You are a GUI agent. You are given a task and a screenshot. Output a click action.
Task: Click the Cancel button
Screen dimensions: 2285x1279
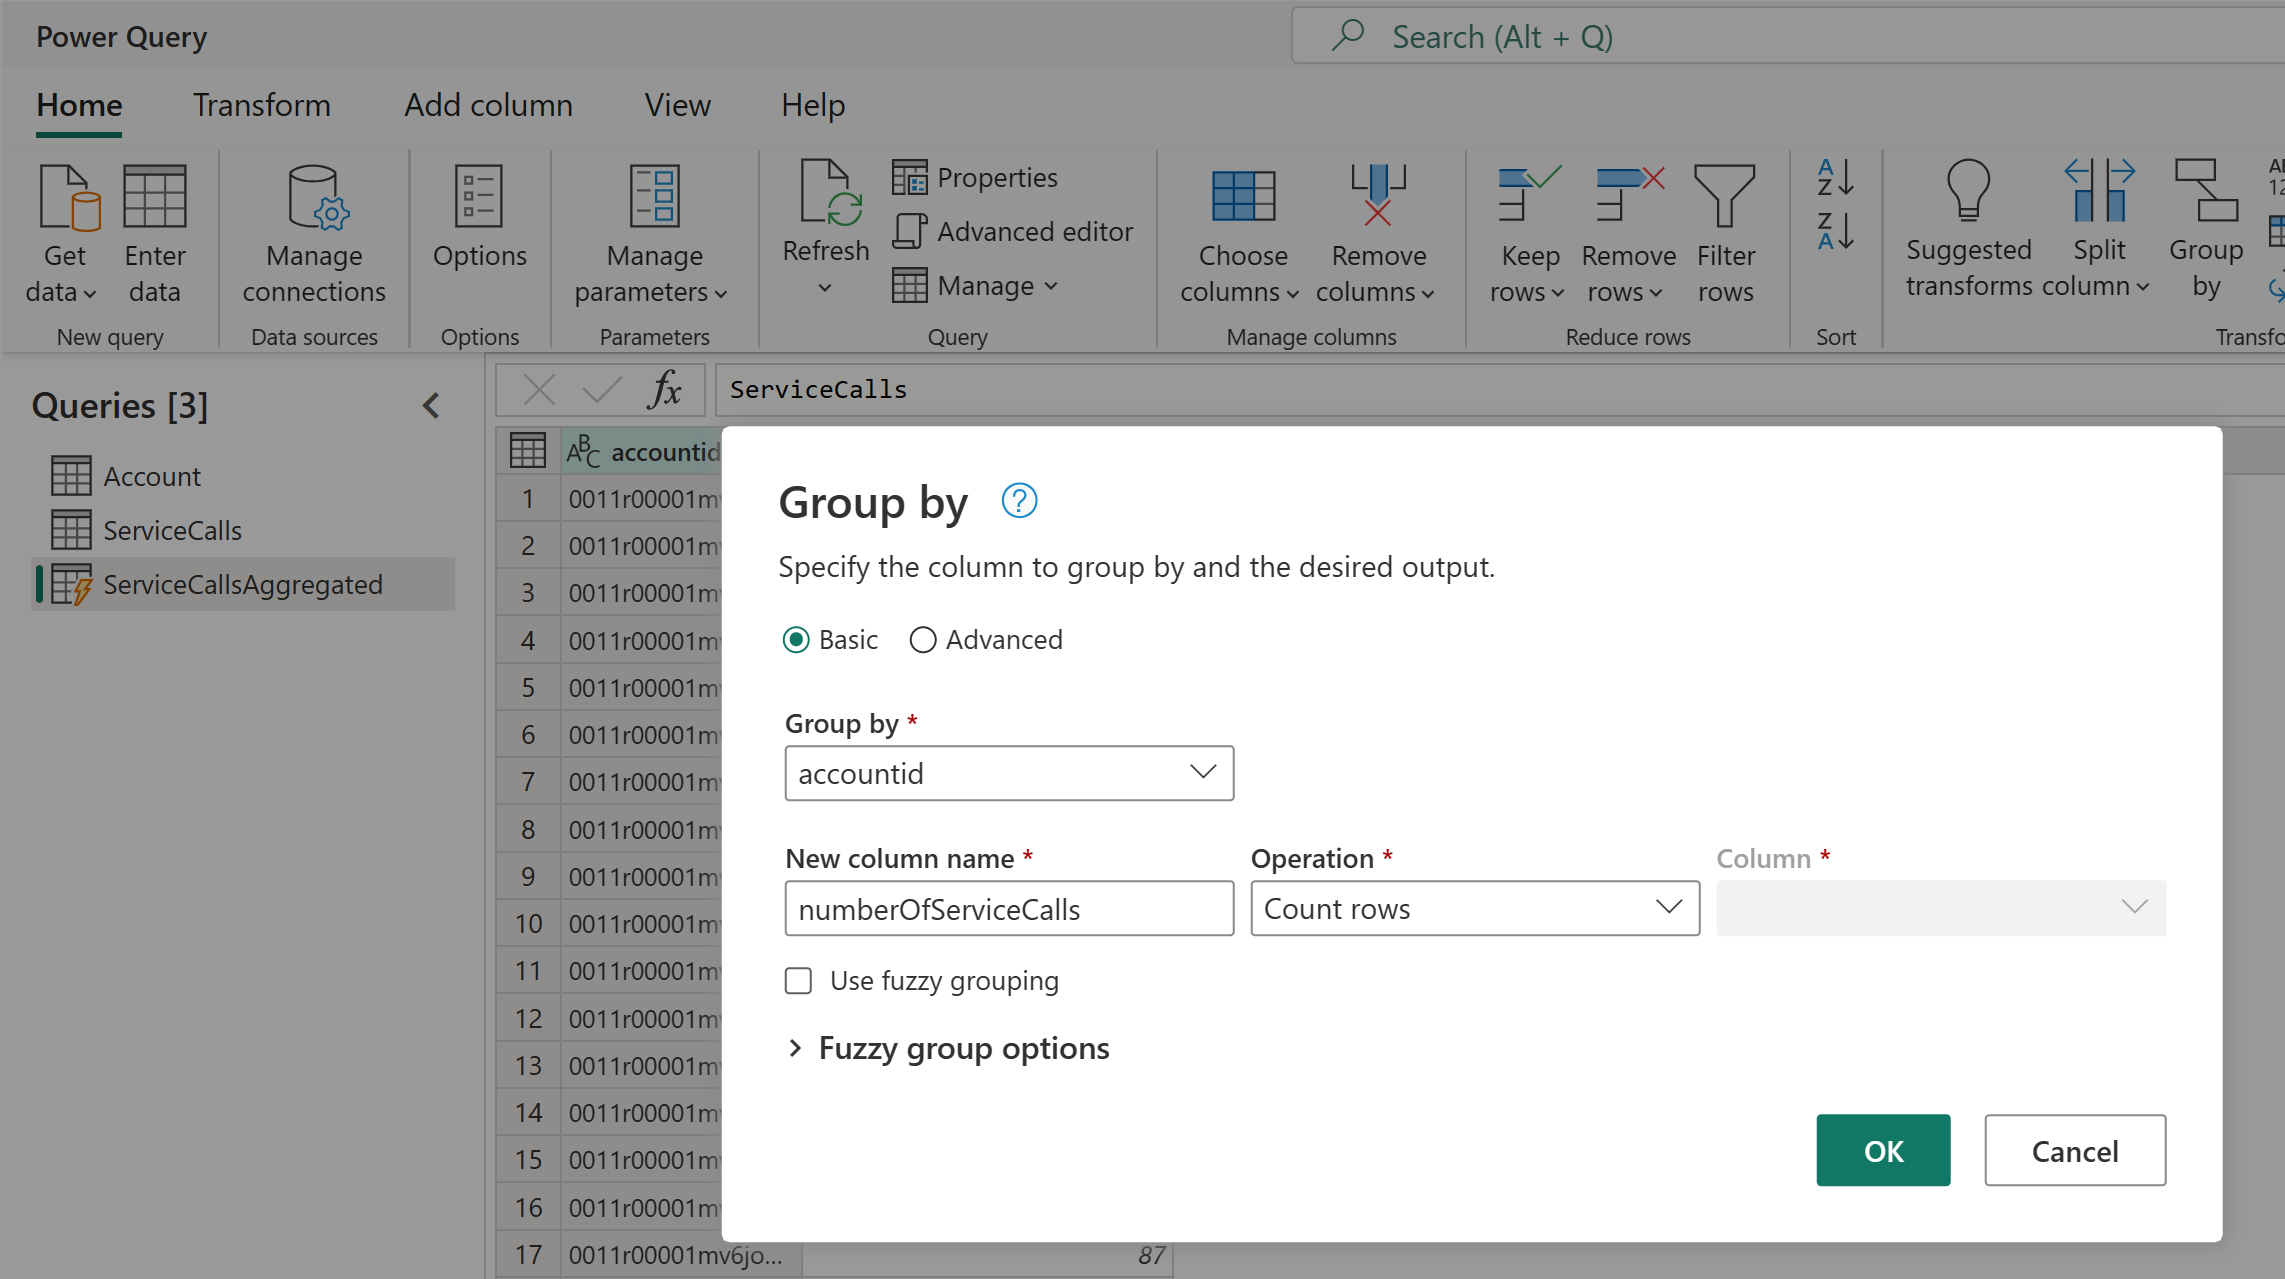click(x=2074, y=1151)
